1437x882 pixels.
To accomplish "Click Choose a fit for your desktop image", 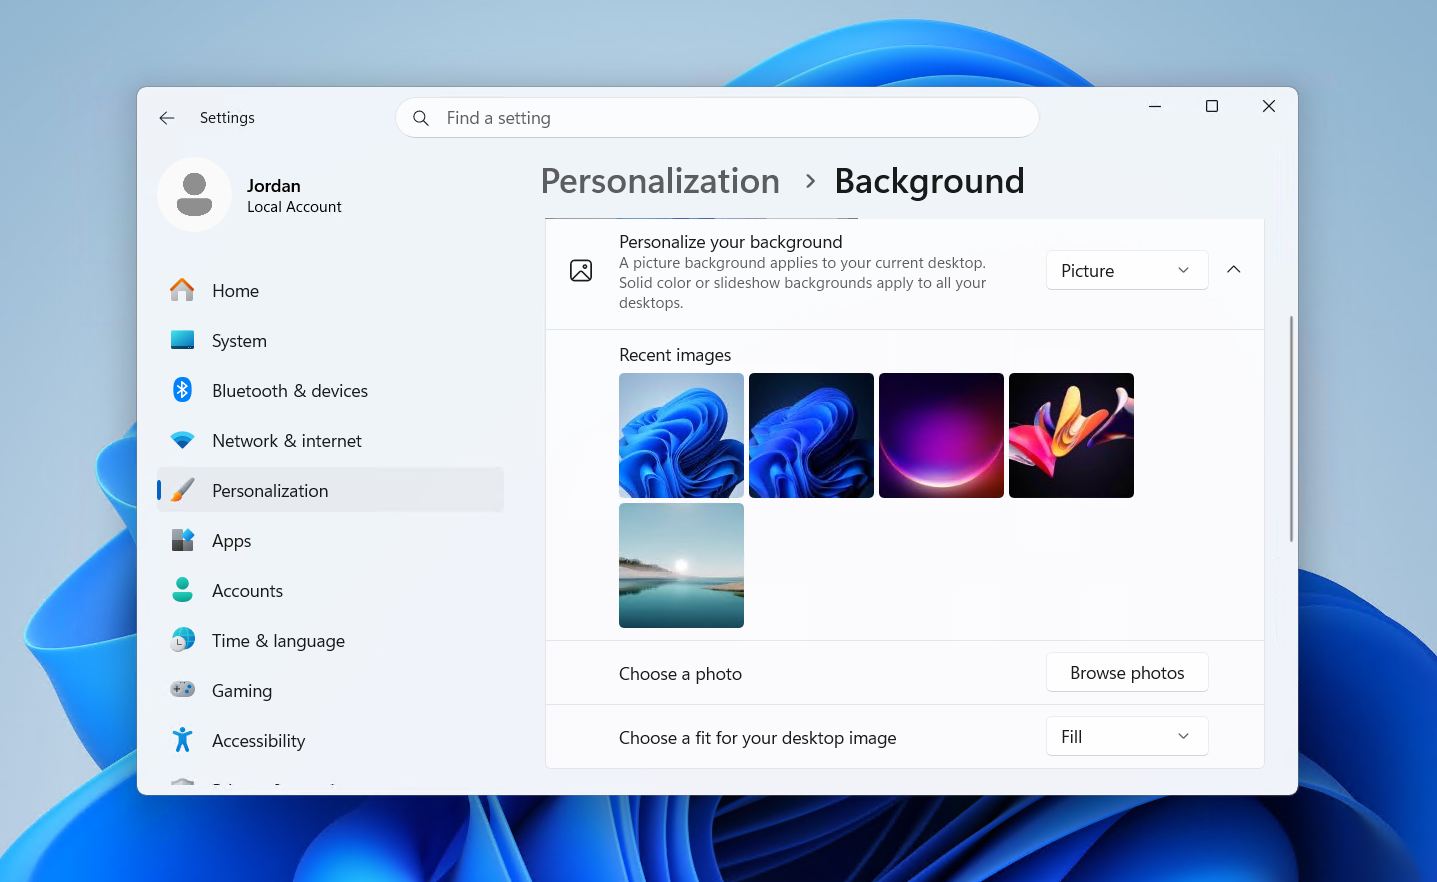I will tap(757, 738).
